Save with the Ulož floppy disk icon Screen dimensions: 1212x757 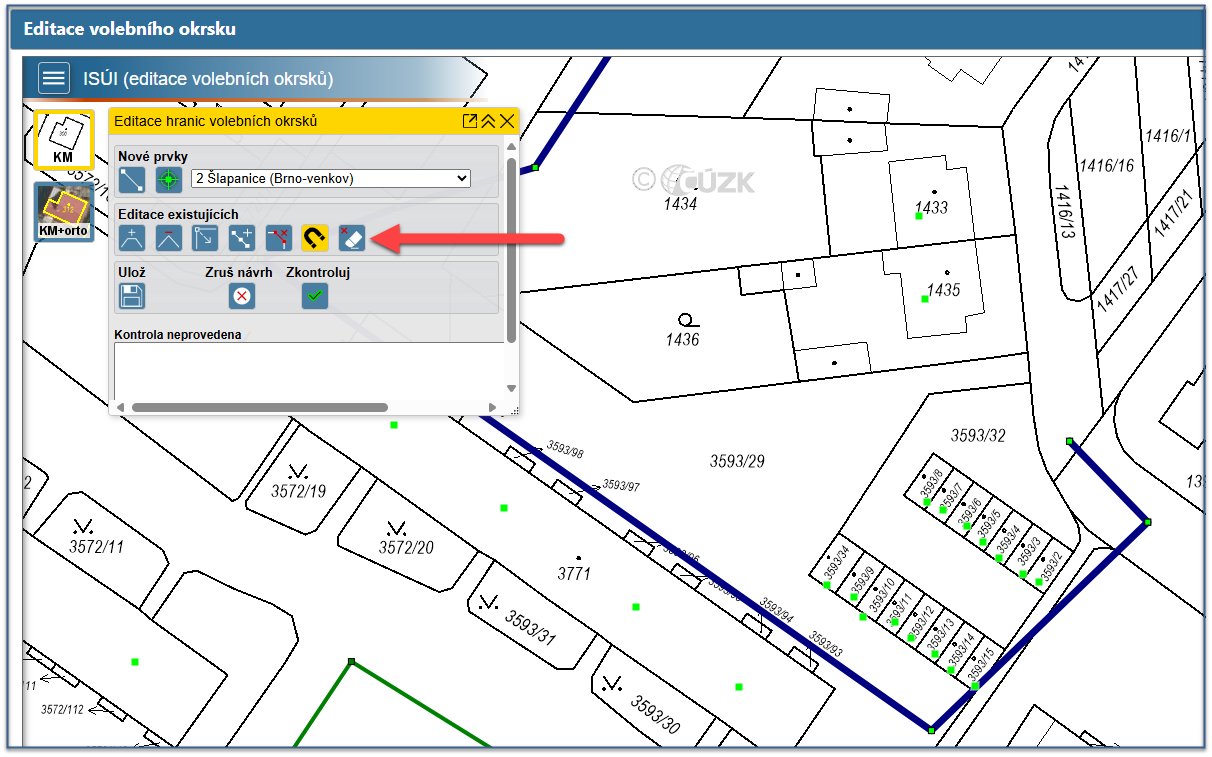coord(132,296)
